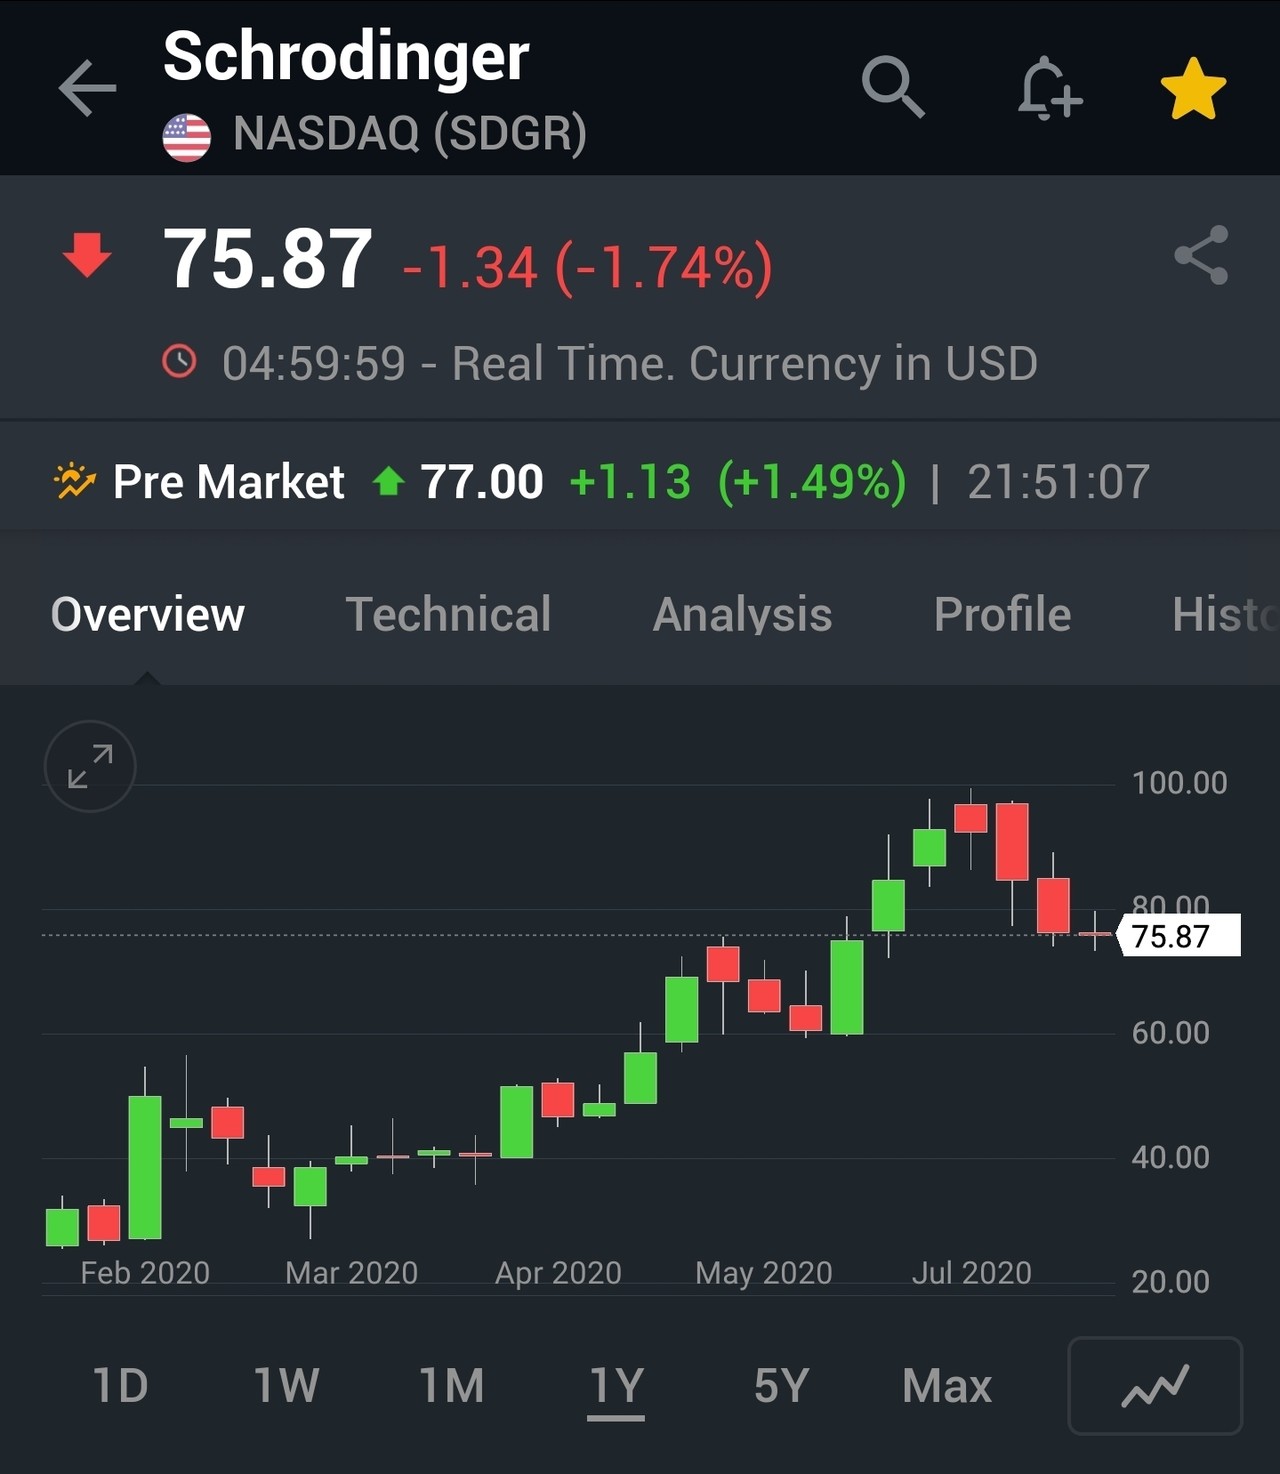
Task: Choose the 5Y timeframe
Action: pos(781,1386)
